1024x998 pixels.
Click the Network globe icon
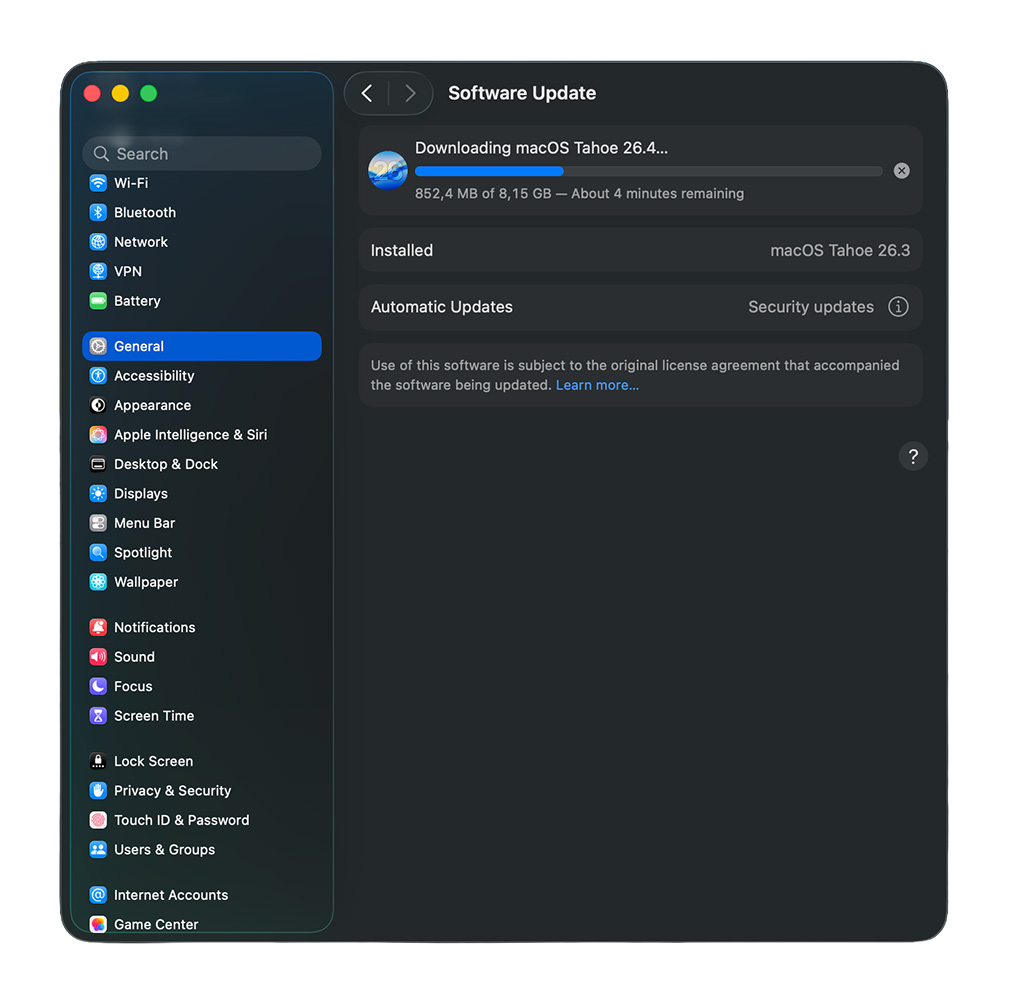(x=98, y=242)
